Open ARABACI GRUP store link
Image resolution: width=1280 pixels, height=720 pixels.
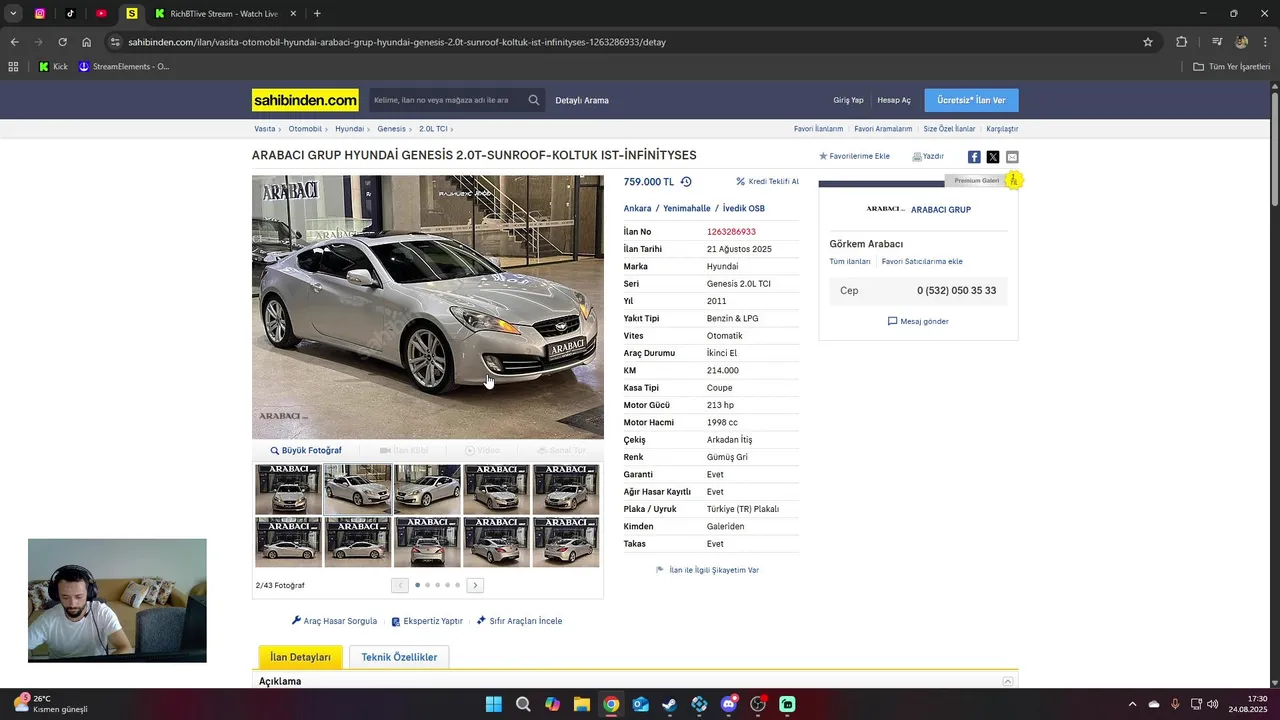tap(941, 210)
